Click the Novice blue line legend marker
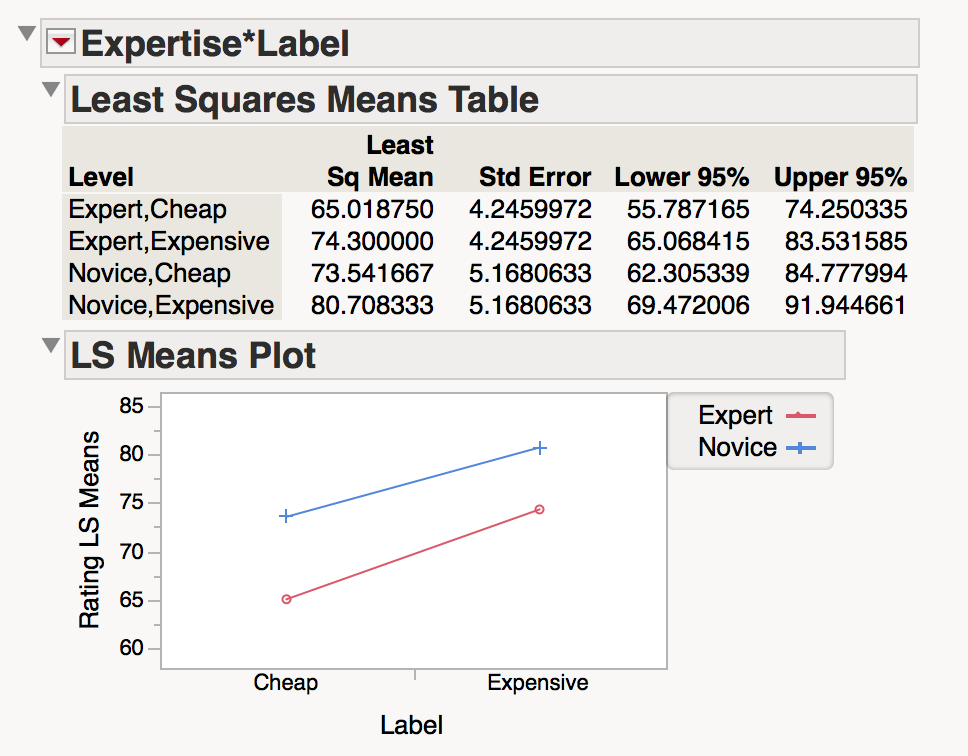Screen dimensions: 968x756 (x=802, y=448)
